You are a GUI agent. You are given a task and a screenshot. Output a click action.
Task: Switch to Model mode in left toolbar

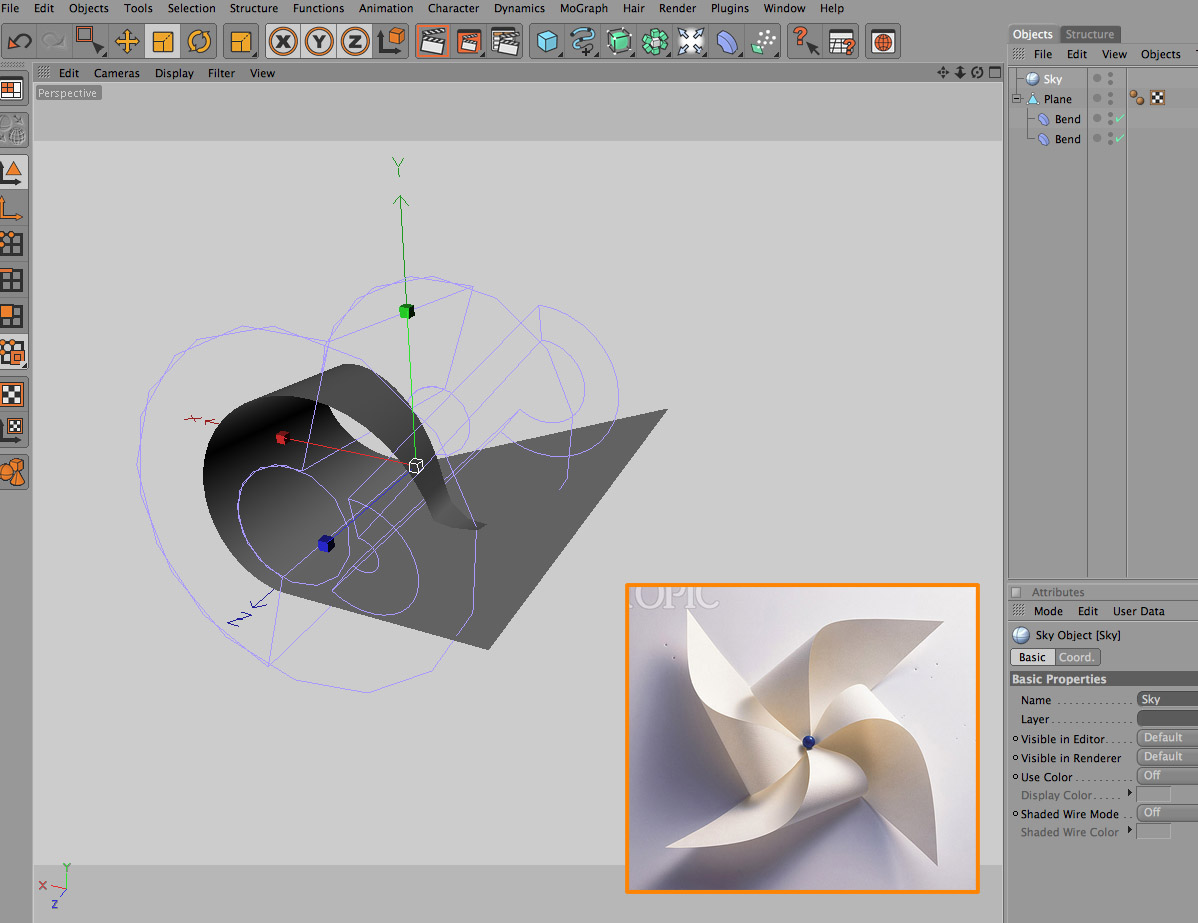[x=12, y=171]
